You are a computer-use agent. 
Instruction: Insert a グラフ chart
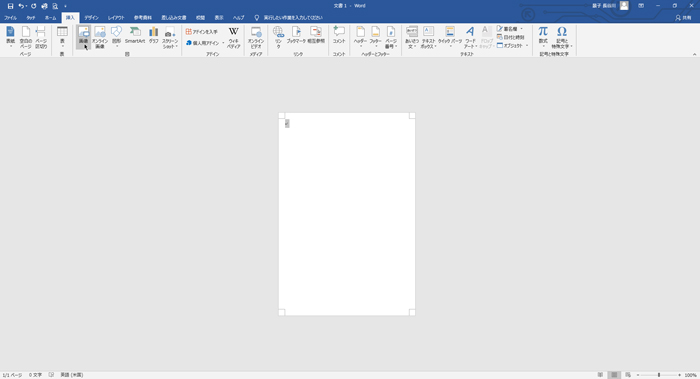[x=154, y=35]
